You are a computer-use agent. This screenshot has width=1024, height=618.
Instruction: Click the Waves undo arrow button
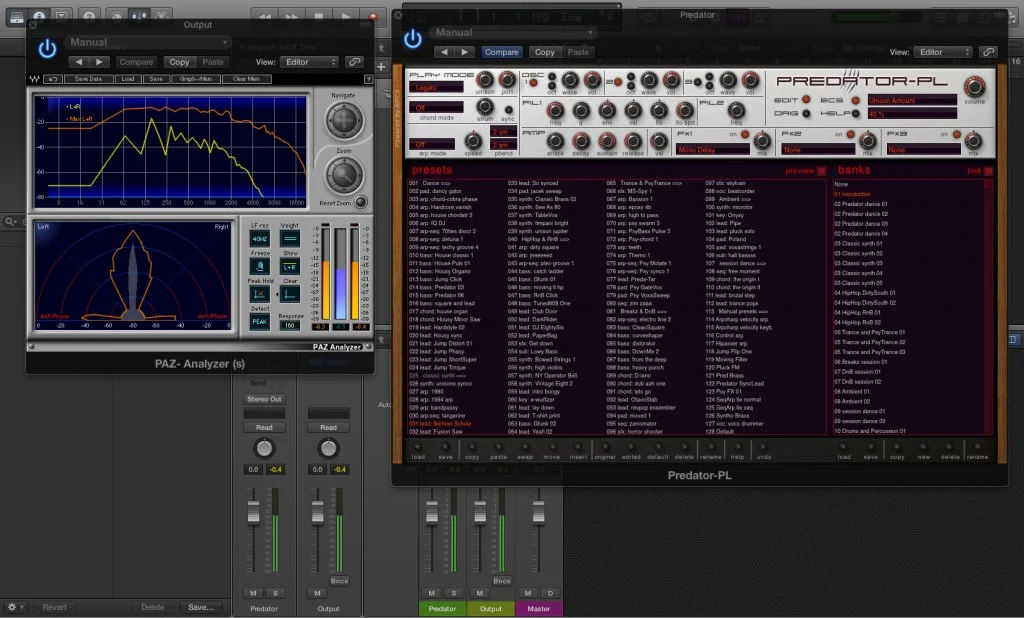point(52,79)
